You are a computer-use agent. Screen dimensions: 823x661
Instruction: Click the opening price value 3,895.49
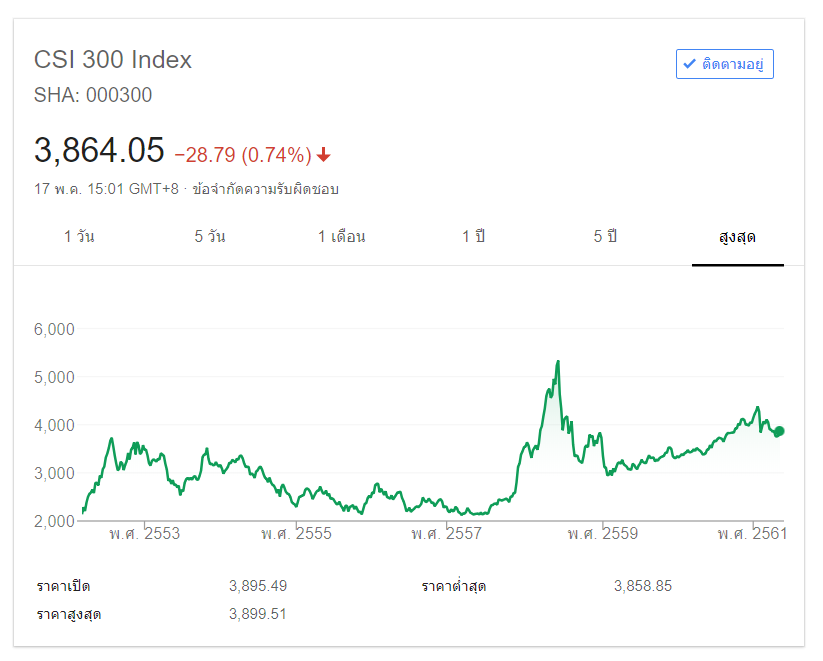(258, 586)
